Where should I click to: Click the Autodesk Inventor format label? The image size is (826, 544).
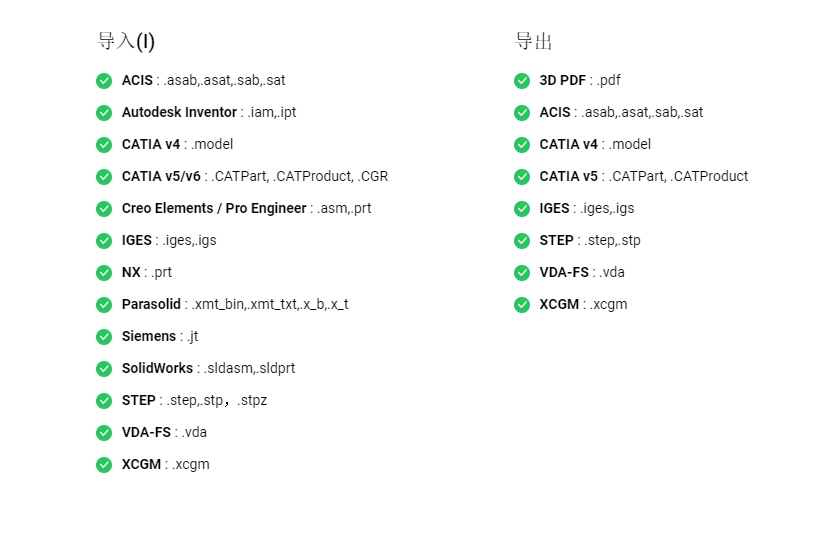180,112
